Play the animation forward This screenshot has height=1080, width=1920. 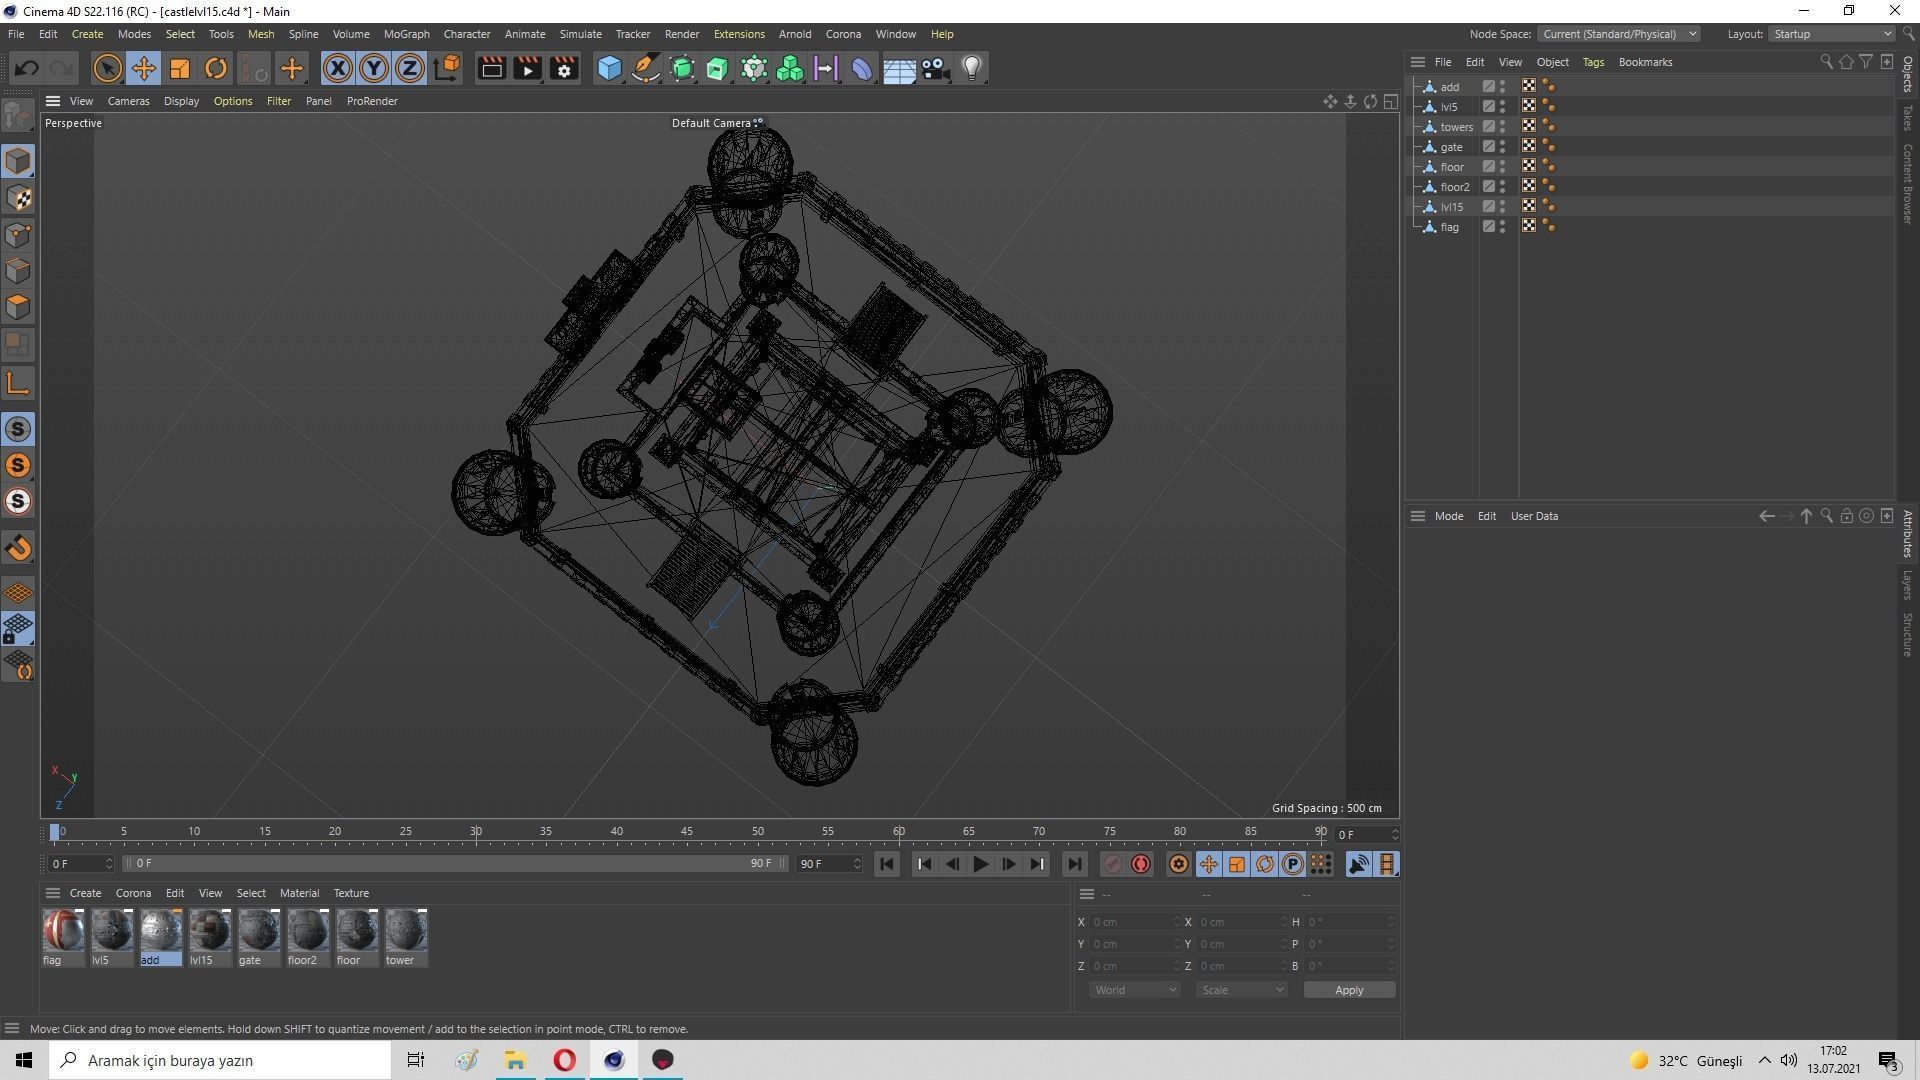(980, 864)
